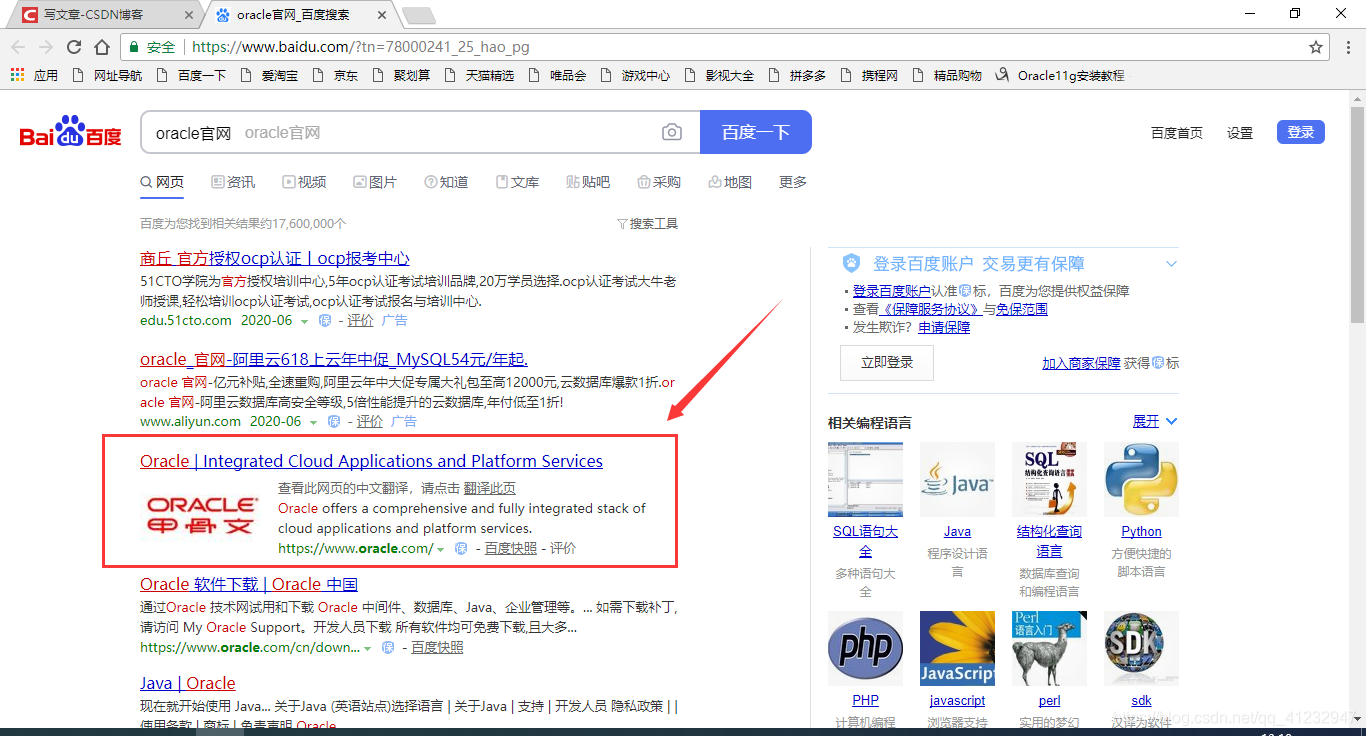
Task: Expand the 相关编程语言 list with 展开
Action: click(1155, 421)
